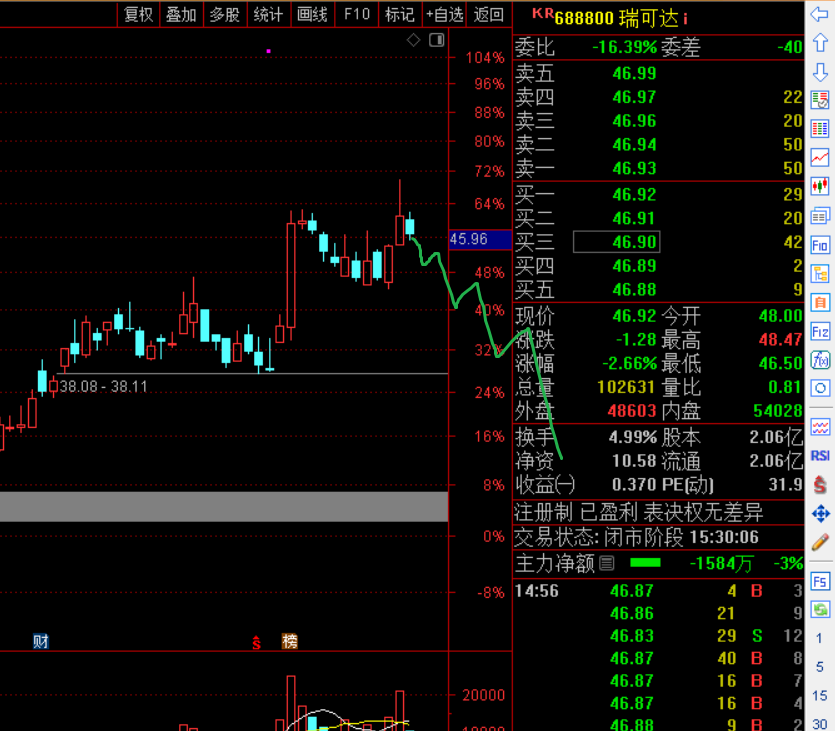
Task: Click the green refresh sidebar icon
Action: point(820,609)
